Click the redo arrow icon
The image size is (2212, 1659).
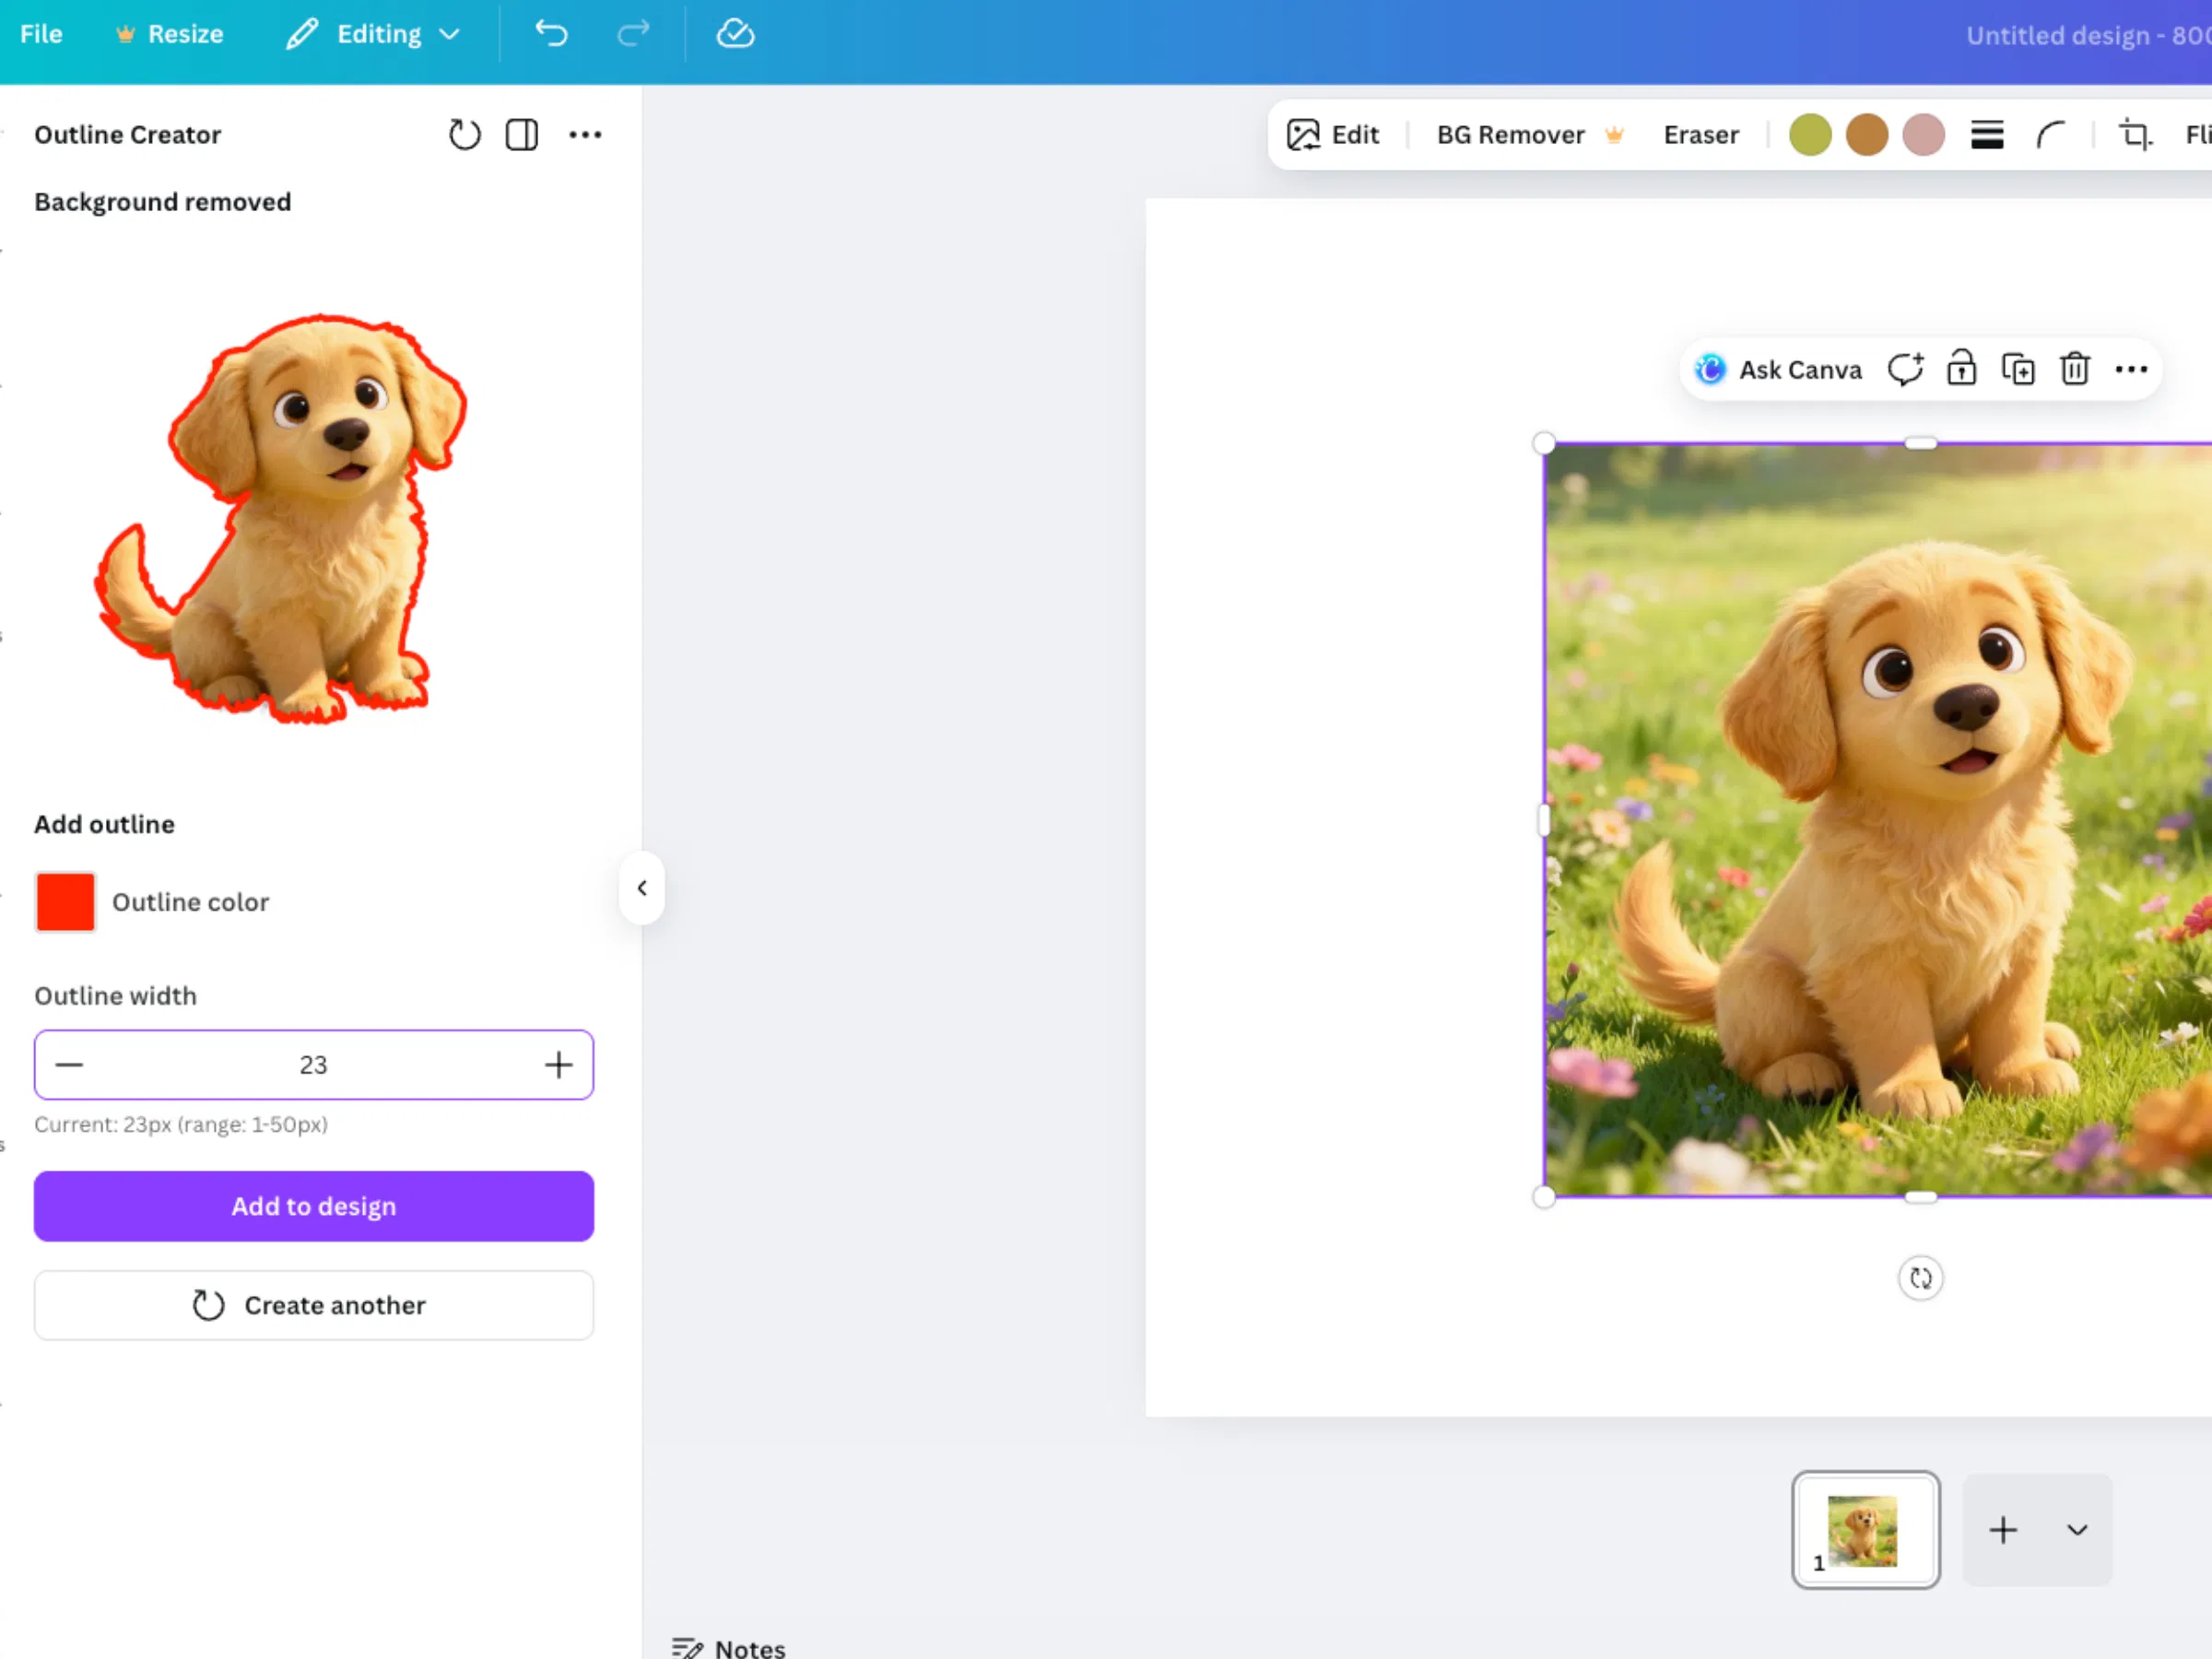click(633, 34)
